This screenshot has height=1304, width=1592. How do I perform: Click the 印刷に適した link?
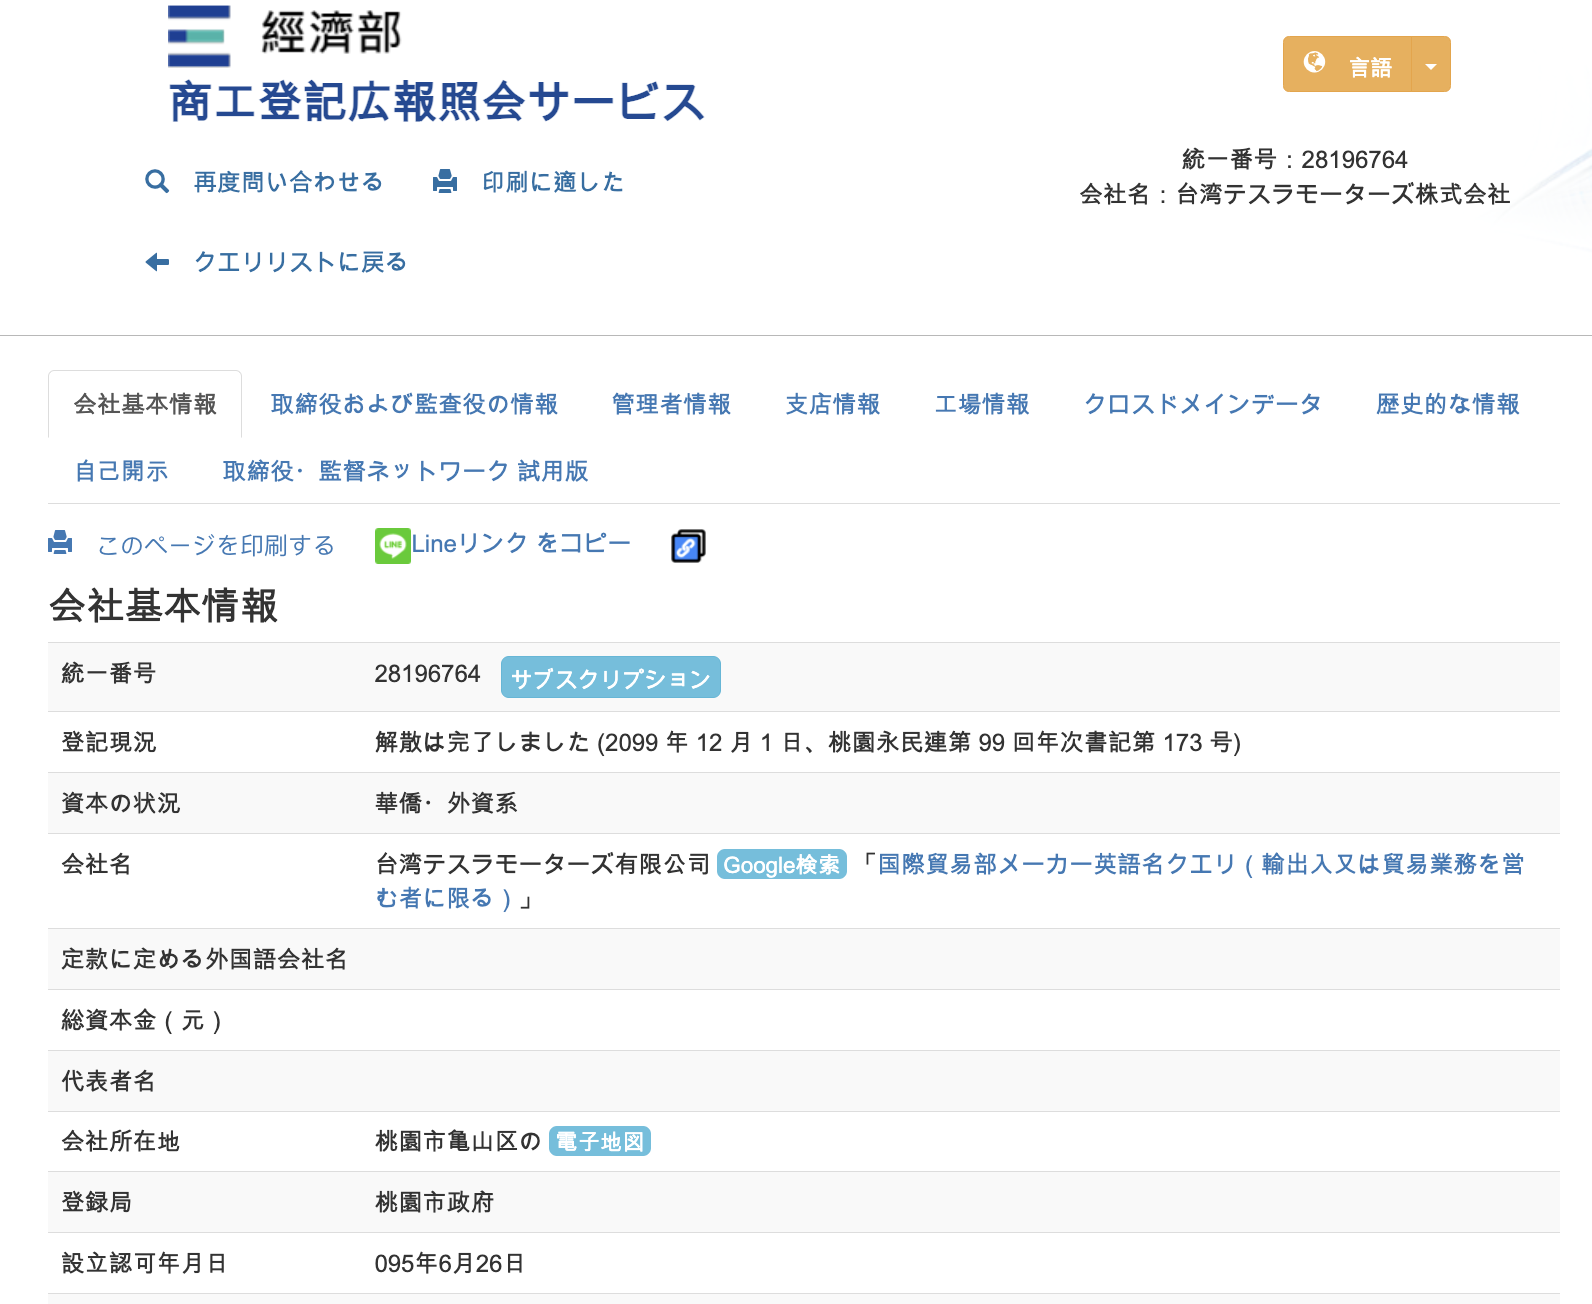pyautogui.click(x=553, y=182)
